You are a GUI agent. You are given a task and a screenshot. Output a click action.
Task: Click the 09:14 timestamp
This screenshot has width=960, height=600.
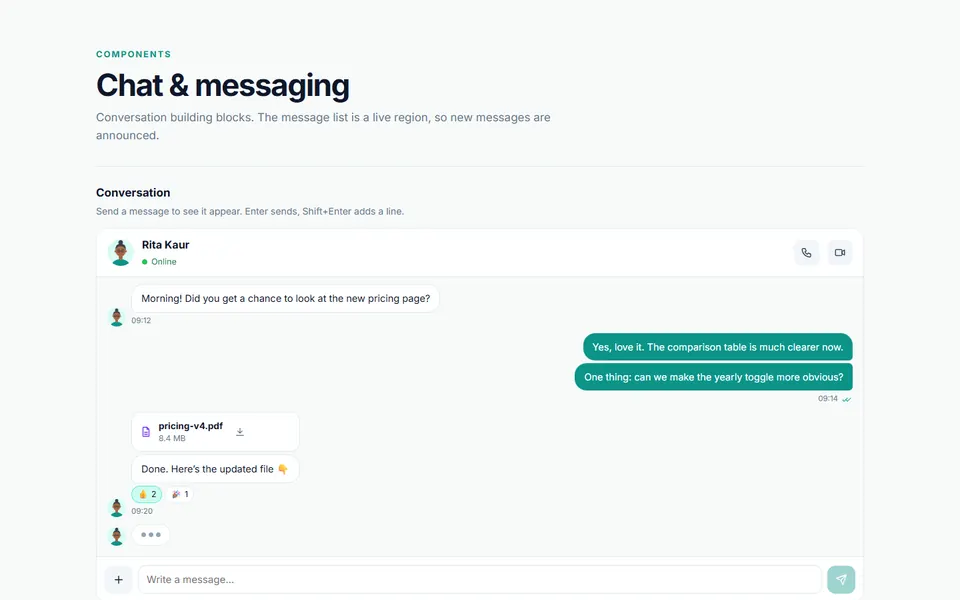pyautogui.click(x=828, y=399)
